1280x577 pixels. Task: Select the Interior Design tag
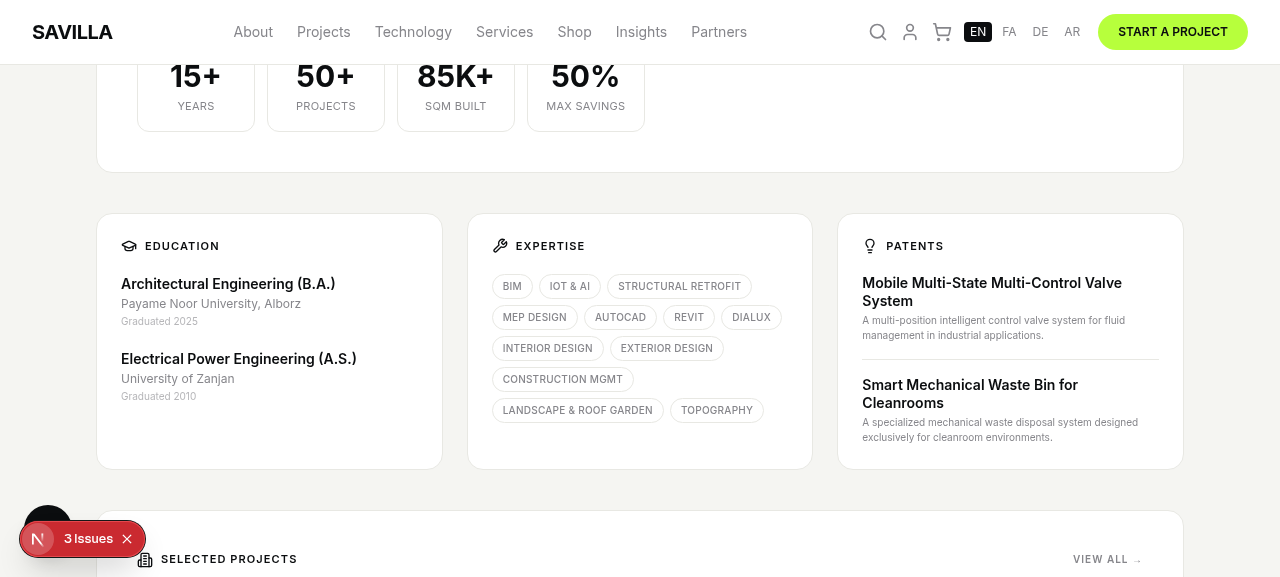pyautogui.click(x=548, y=349)
